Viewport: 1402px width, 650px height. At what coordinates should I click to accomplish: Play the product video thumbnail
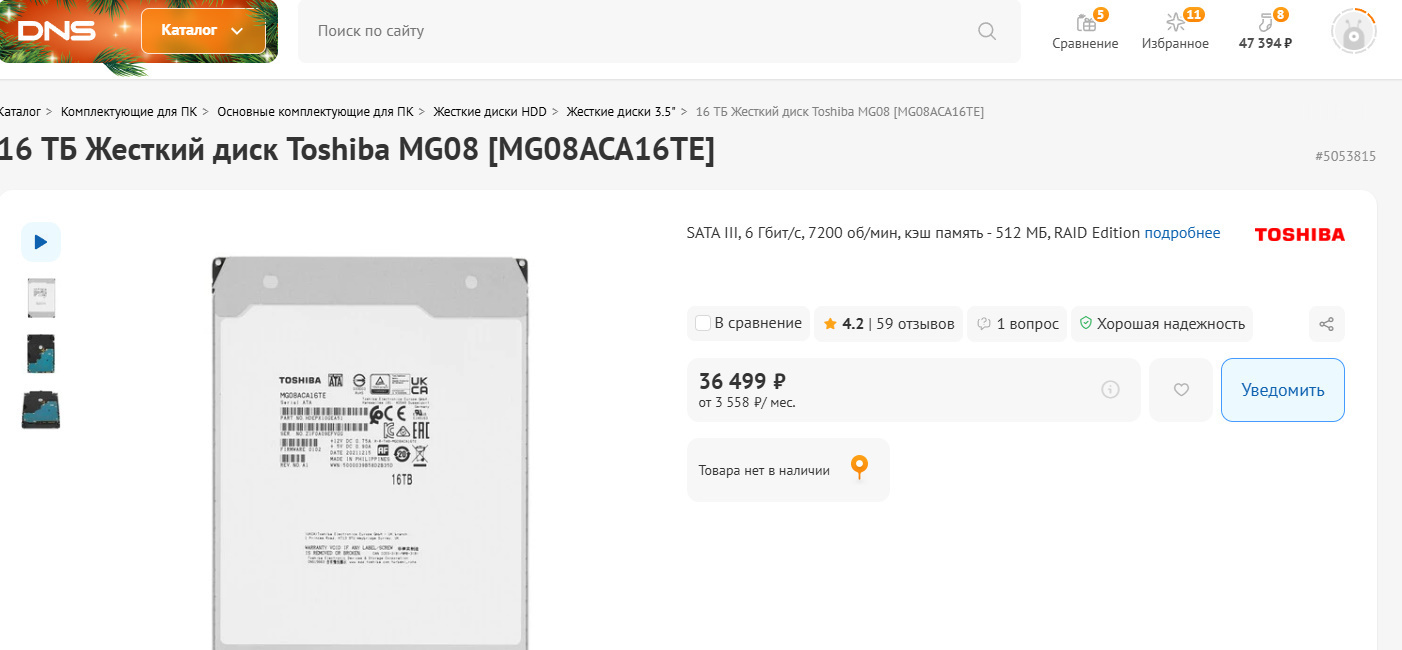tap(41, 242)
